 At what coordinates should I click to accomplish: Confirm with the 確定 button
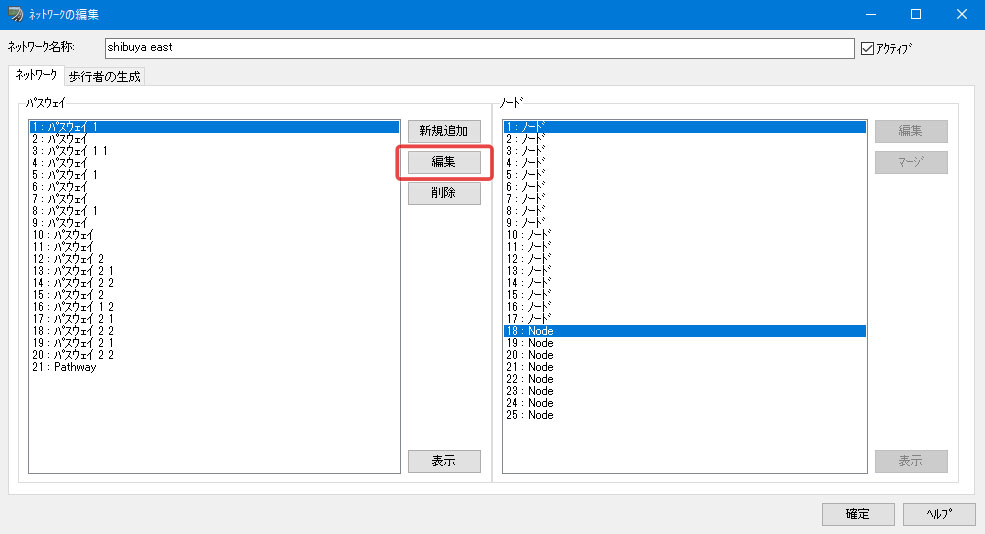click(858, 514)
